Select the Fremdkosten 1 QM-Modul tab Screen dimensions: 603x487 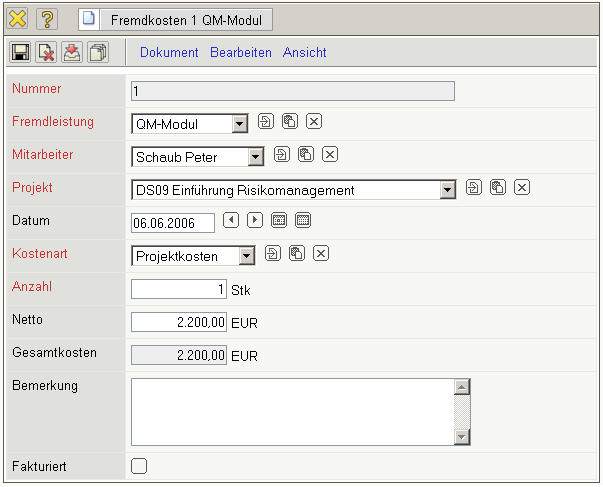(x=173, y=19)
